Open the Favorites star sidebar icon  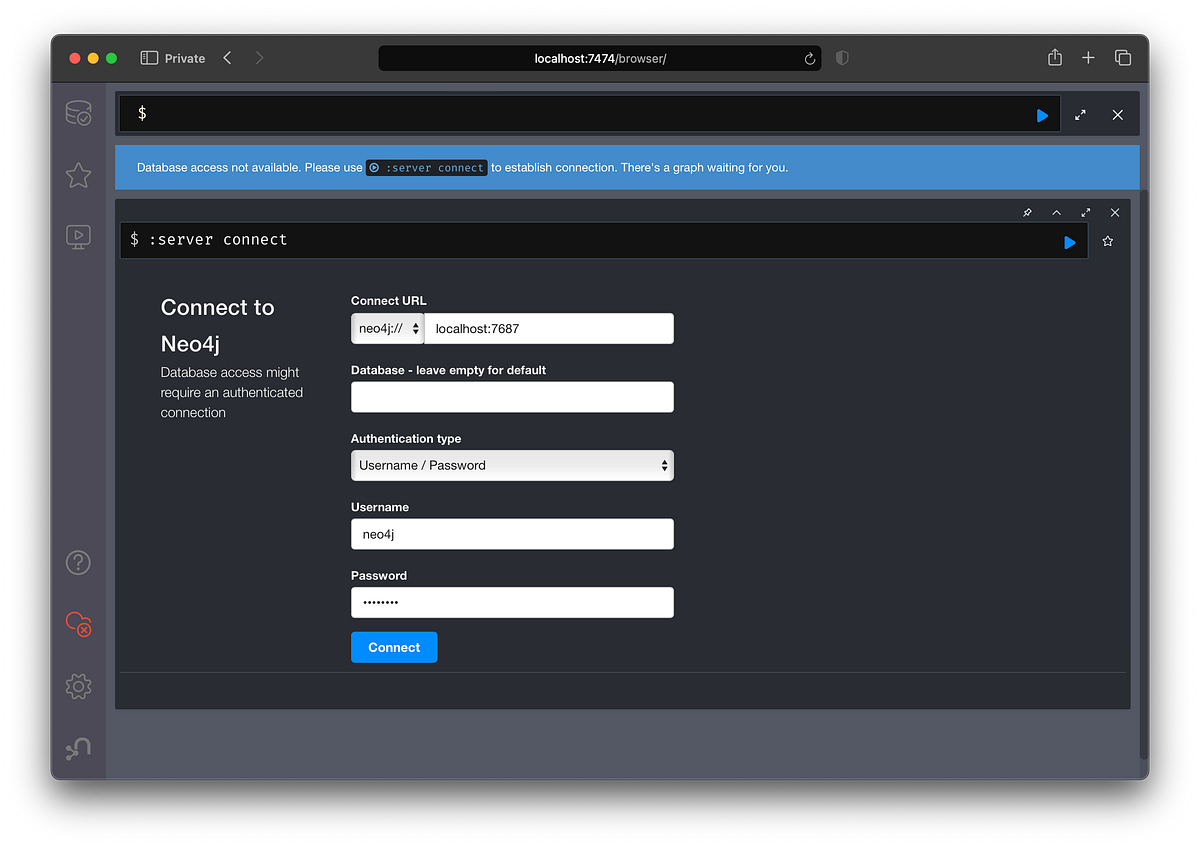[78, 176]
